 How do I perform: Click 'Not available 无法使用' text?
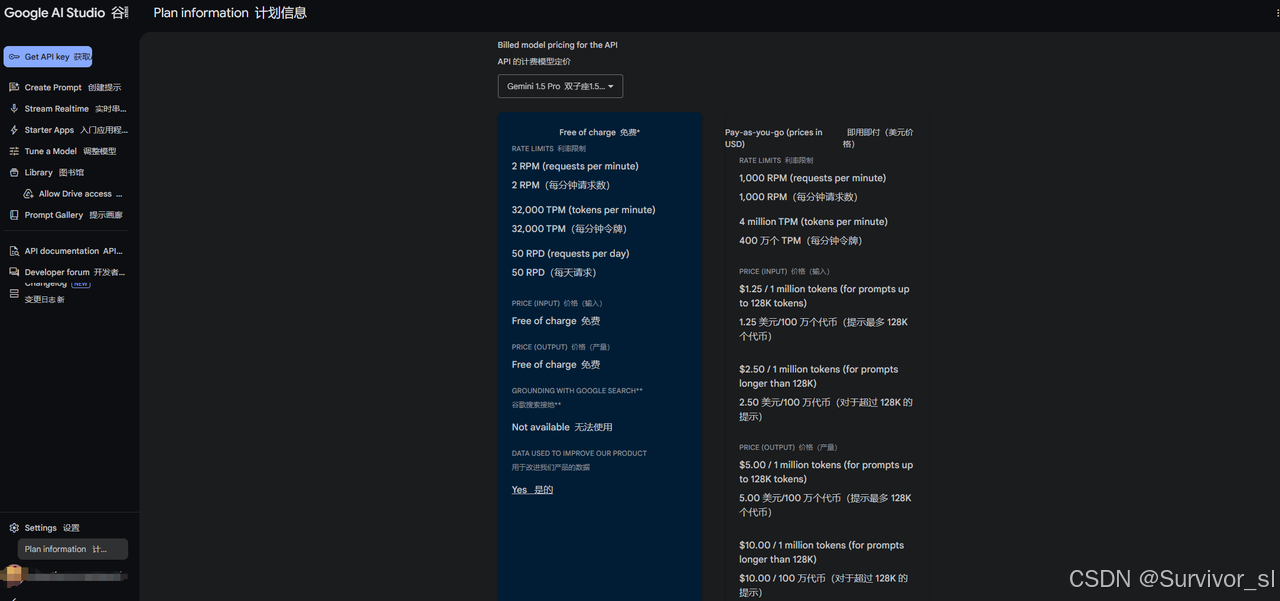coord(562,427)
